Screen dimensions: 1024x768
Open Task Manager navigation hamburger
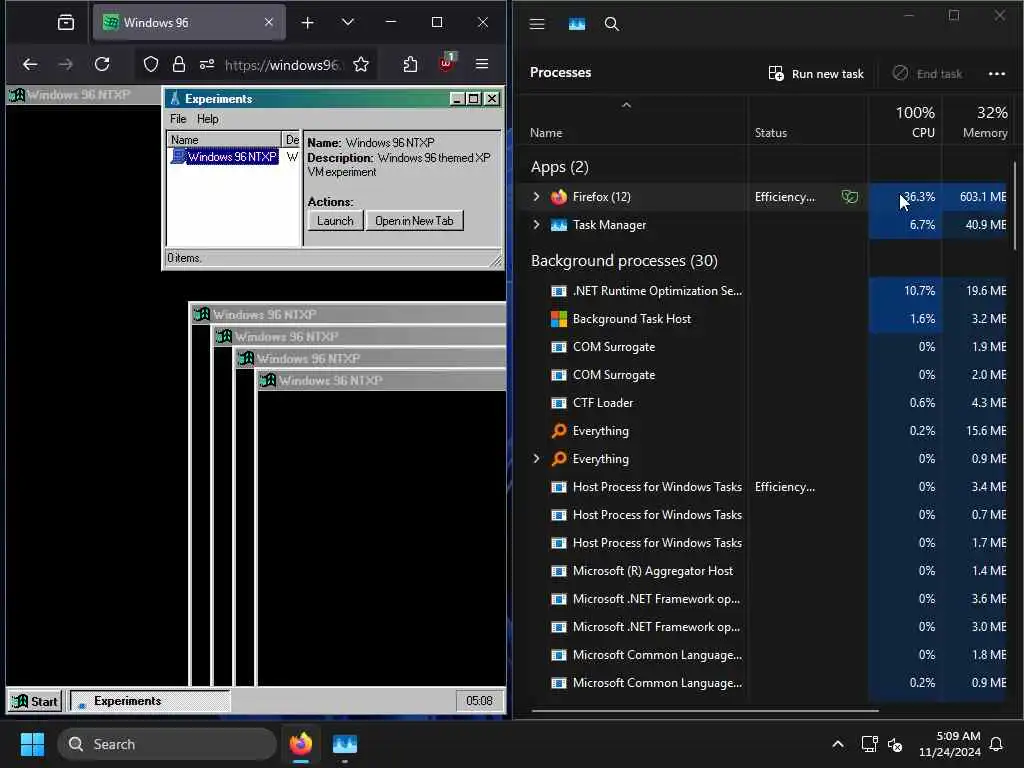537,24
